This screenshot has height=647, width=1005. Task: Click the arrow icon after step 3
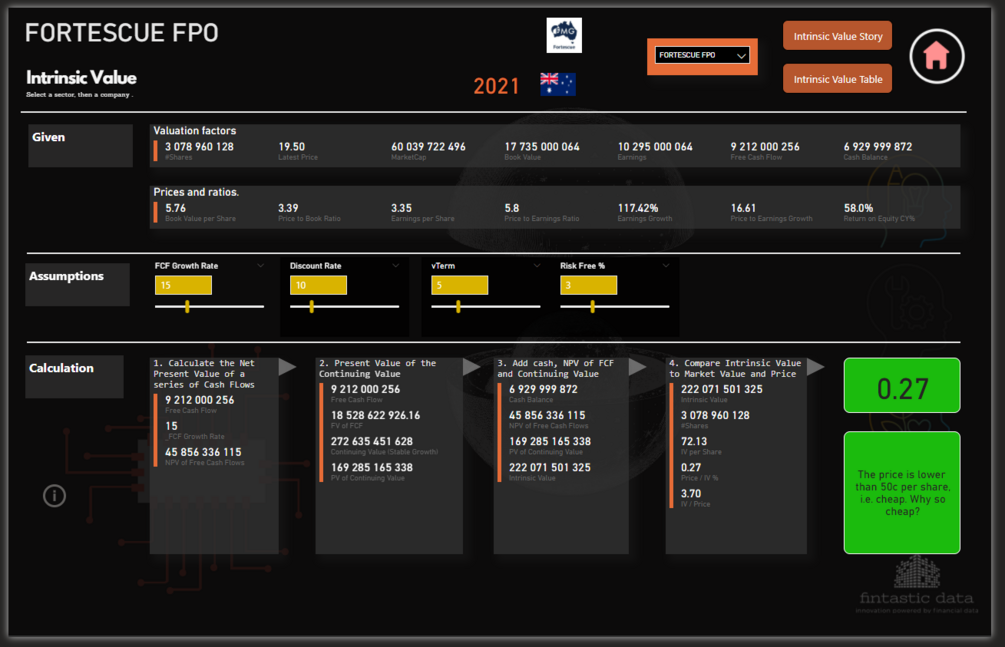(637, 367)
